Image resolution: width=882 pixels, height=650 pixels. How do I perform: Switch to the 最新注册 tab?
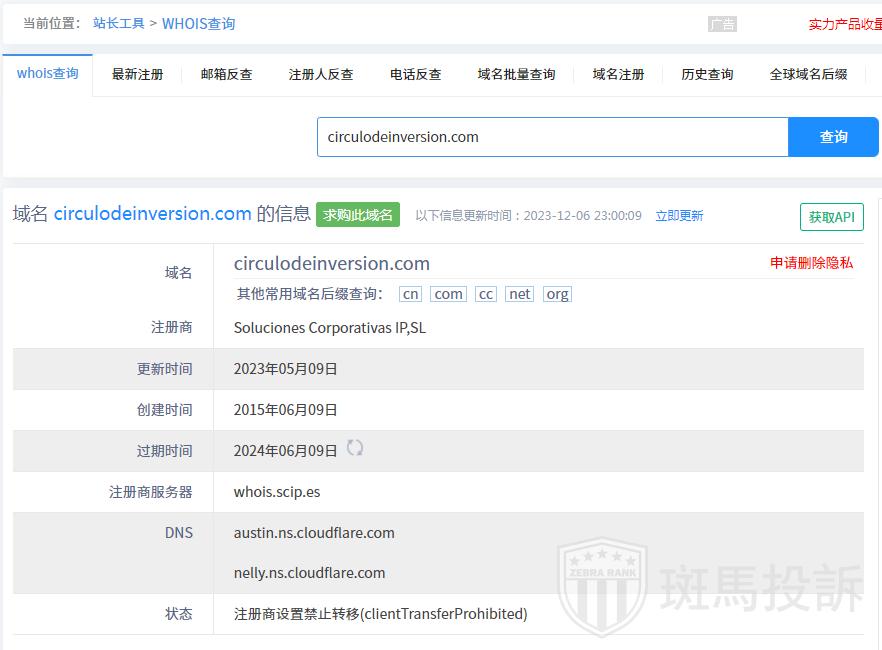137,74
